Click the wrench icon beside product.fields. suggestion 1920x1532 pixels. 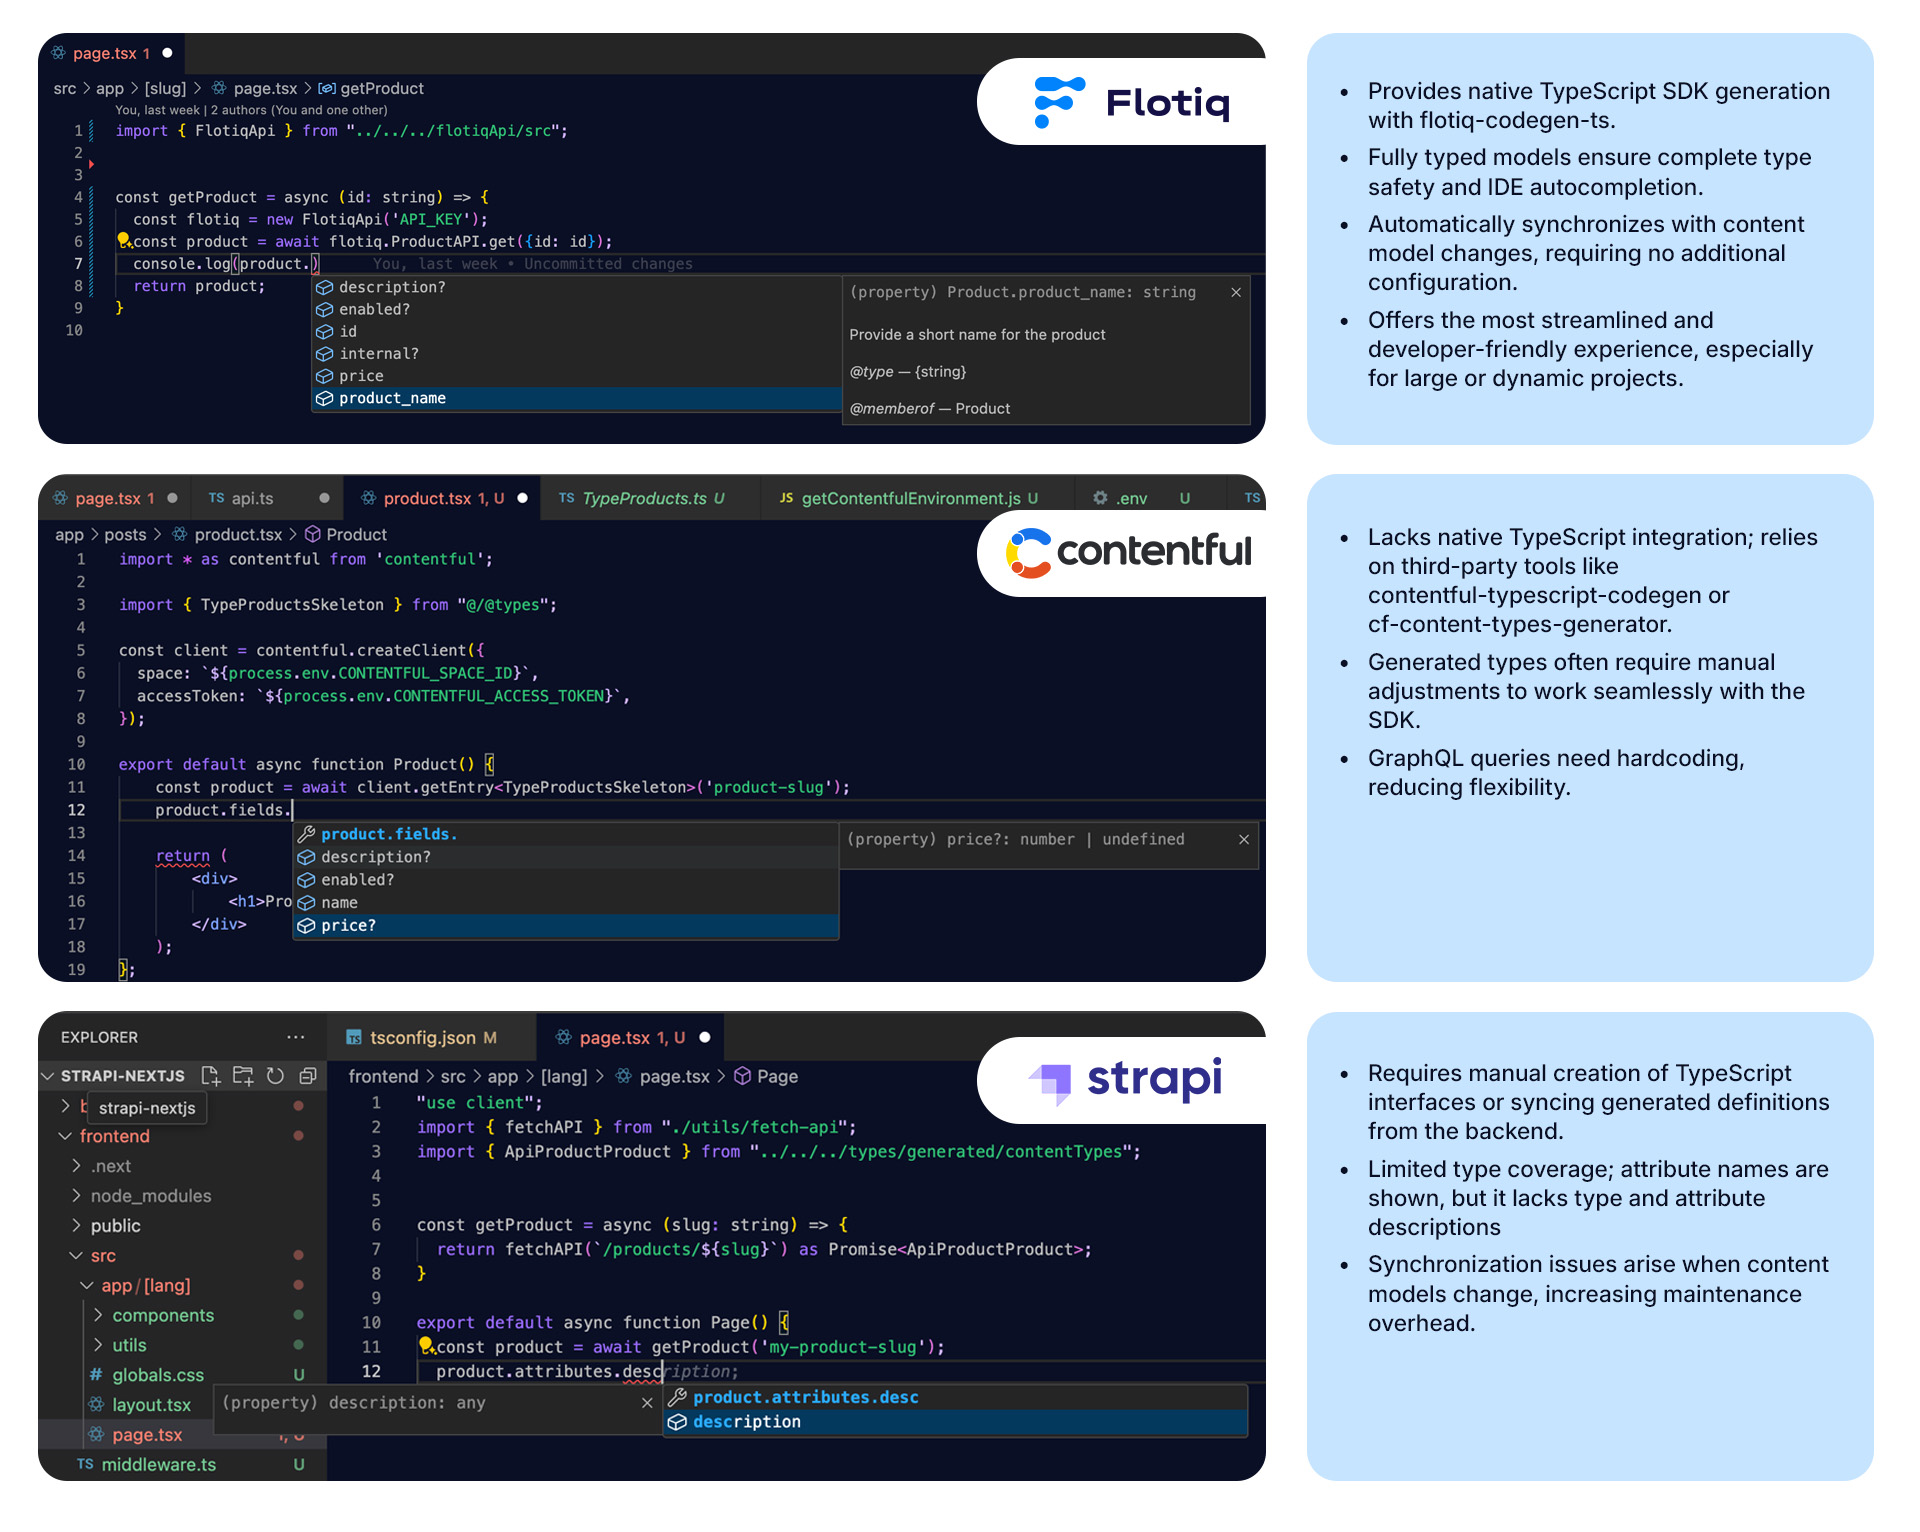click(306, 834)
